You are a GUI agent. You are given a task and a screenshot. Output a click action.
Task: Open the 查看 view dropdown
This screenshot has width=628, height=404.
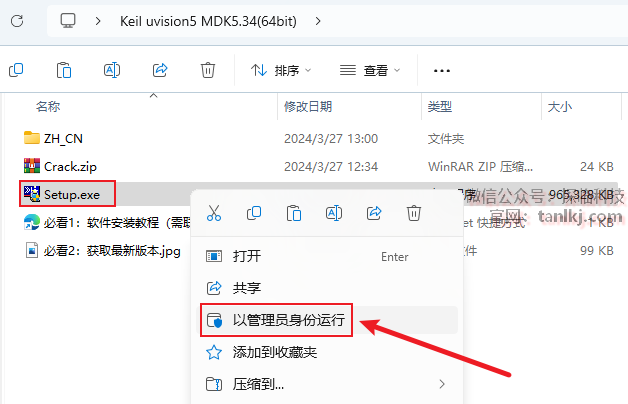(x=370, y=70)
